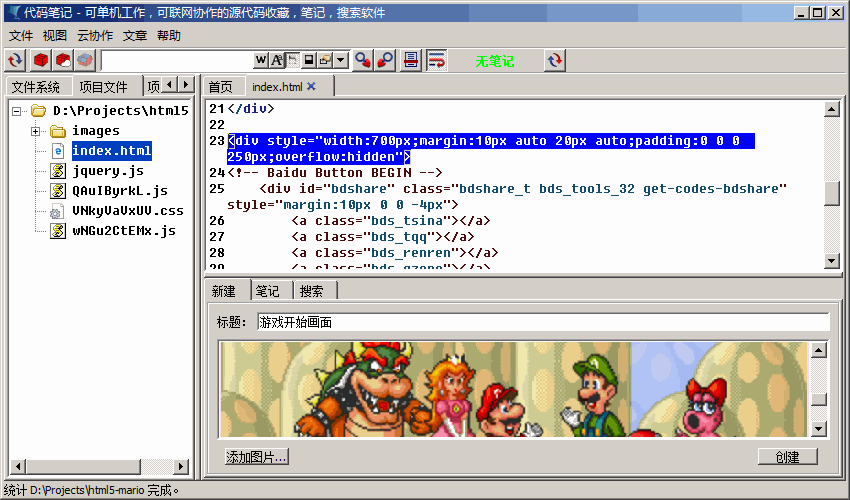Open the 帮助 menu
Viewport: 850px width, 500px height.
(x=169, y=36)
